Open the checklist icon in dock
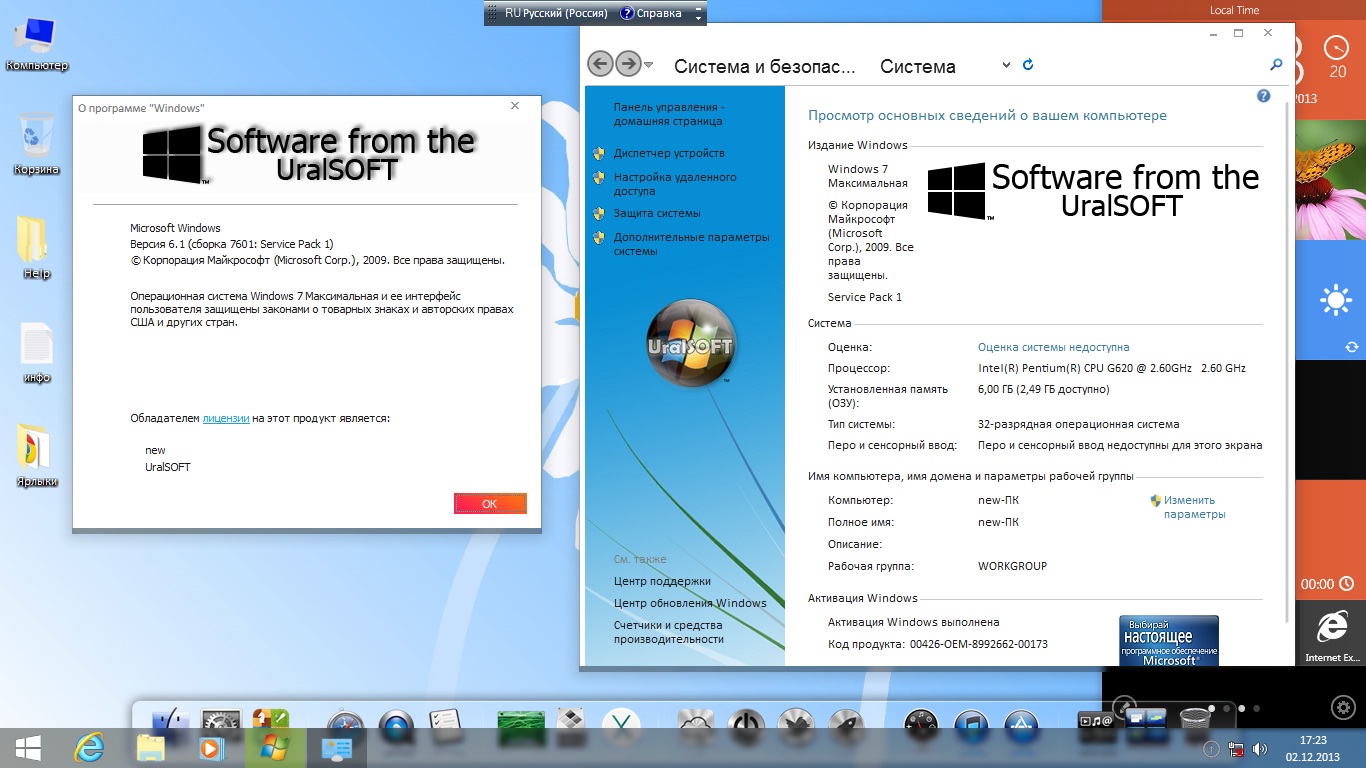The width and height of the screenshot is (1366, 768). pos(443,724)
